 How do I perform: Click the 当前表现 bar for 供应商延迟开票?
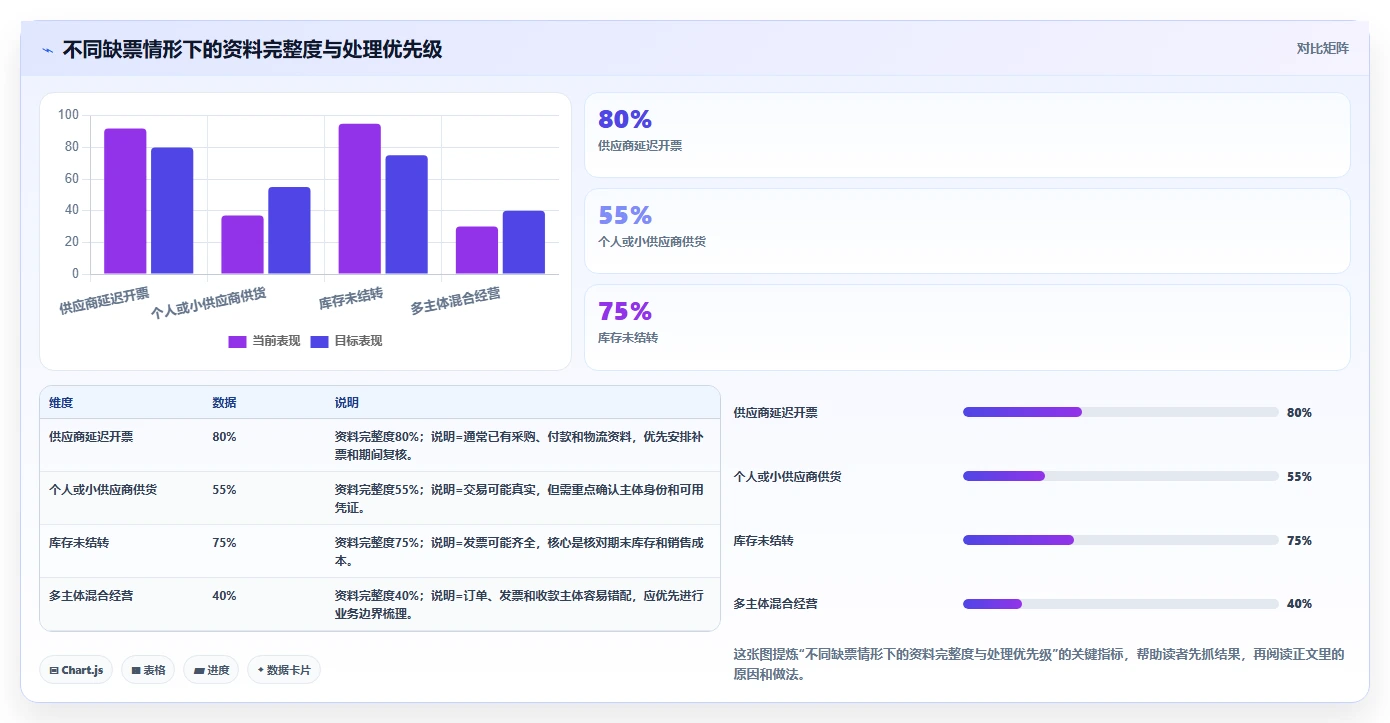click(125, 201)
